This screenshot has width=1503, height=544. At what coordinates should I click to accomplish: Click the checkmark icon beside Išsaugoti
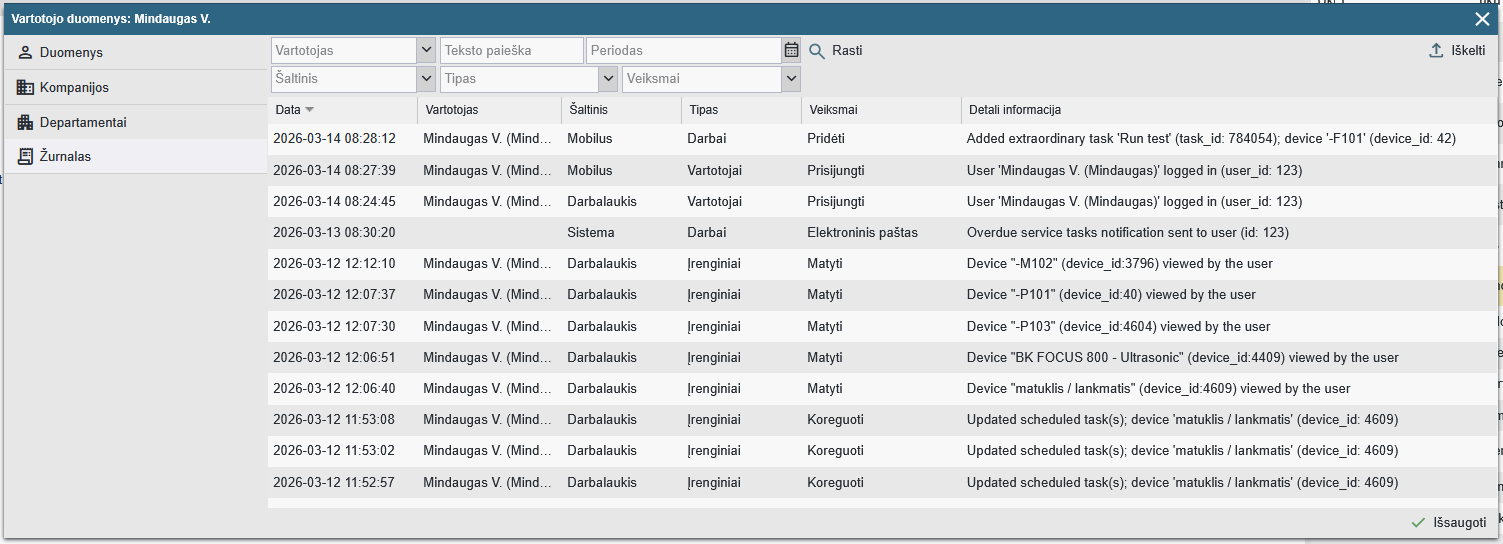1417,522
